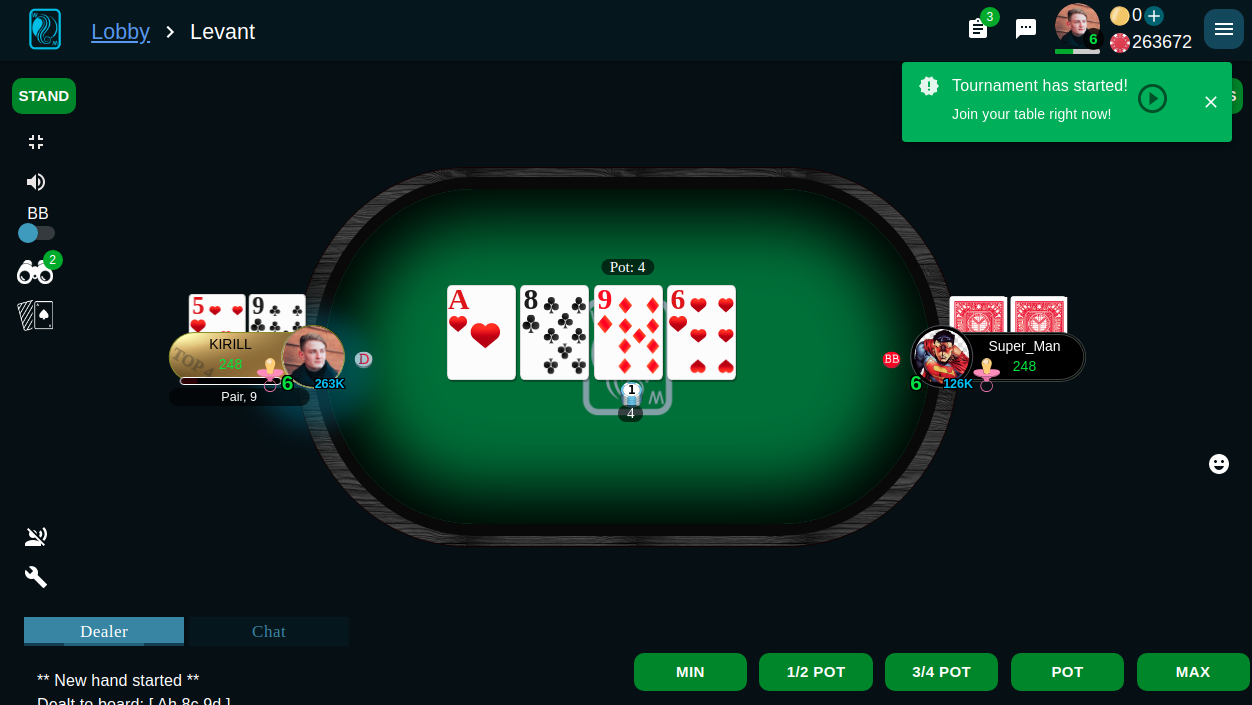Go back via the Lobby link
Screen dimensions: 1252x705
[x=120, y=31]
